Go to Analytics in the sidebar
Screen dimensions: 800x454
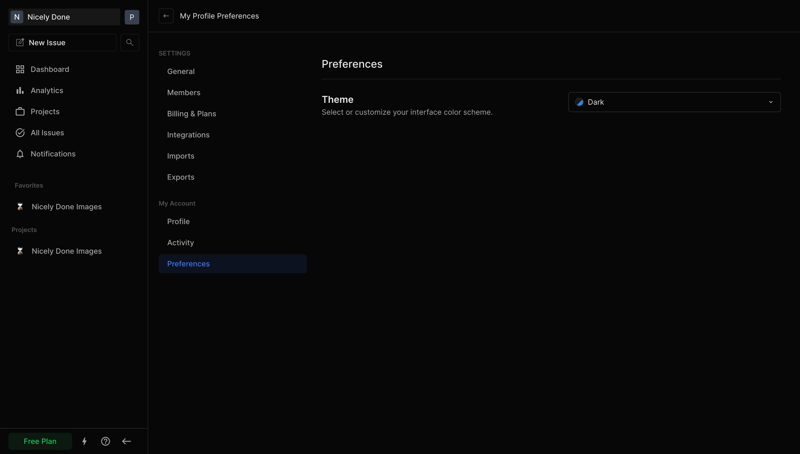(x=46, y=91)
